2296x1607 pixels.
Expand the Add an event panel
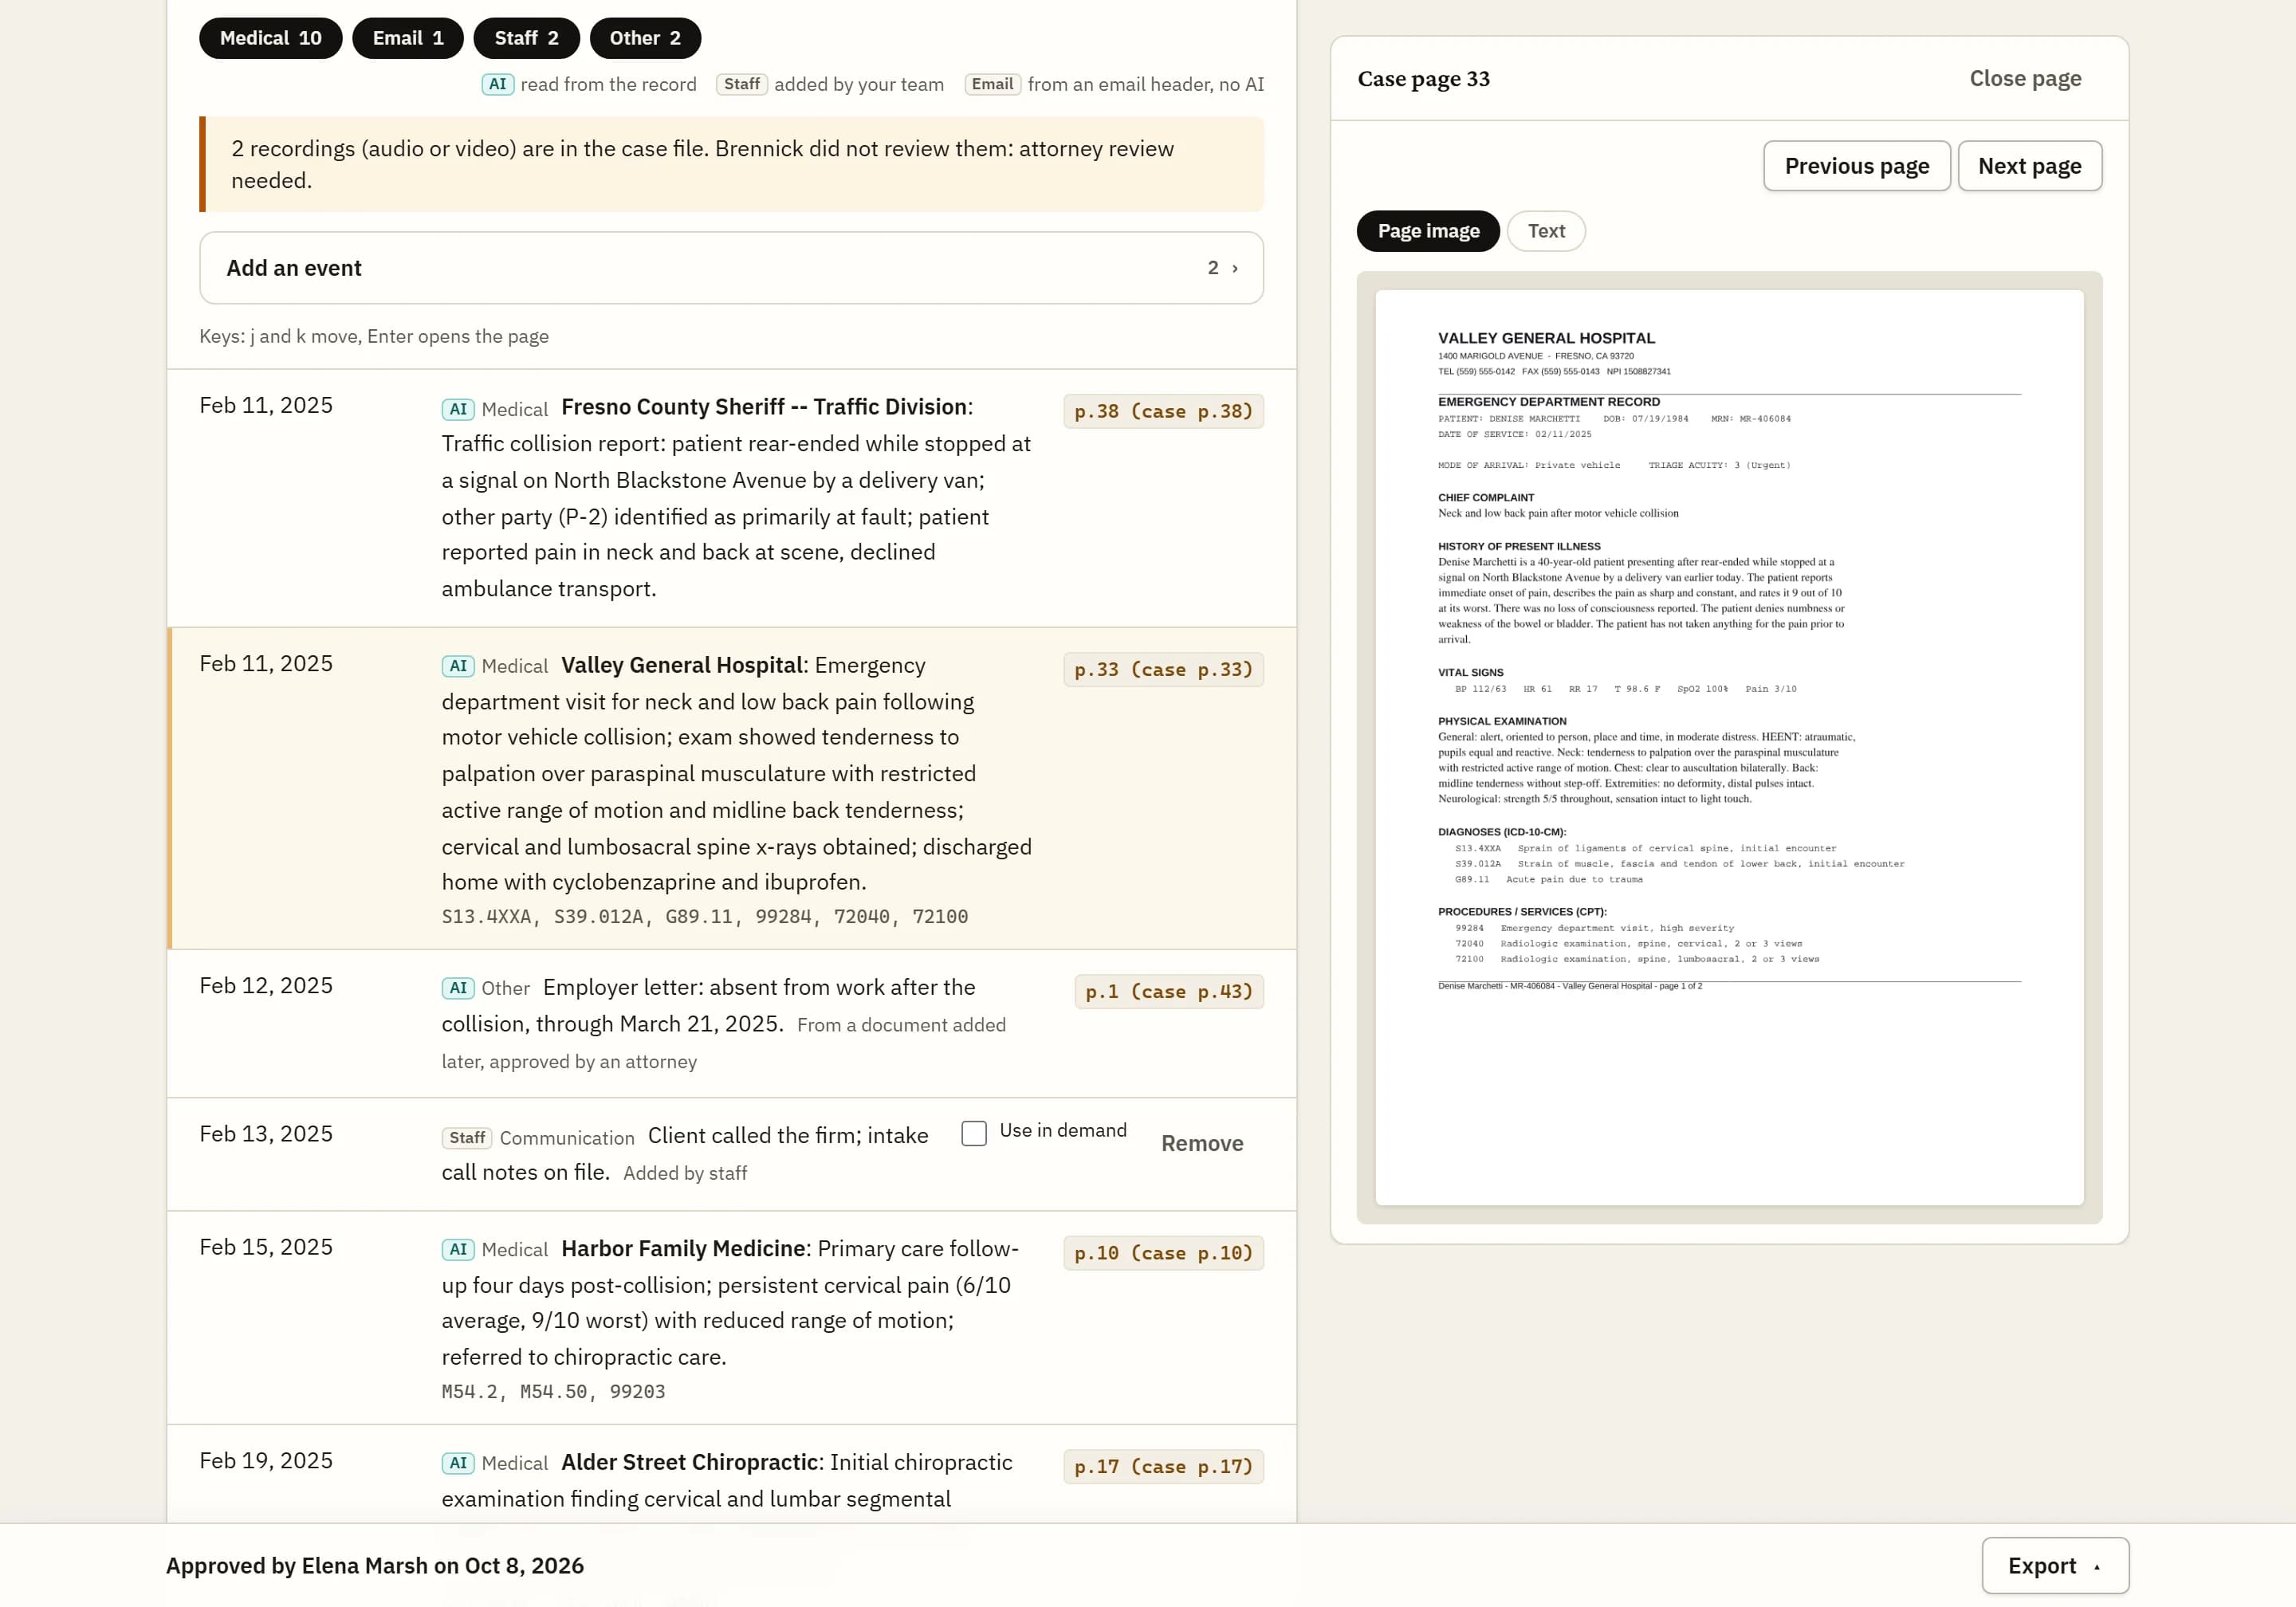731,268
